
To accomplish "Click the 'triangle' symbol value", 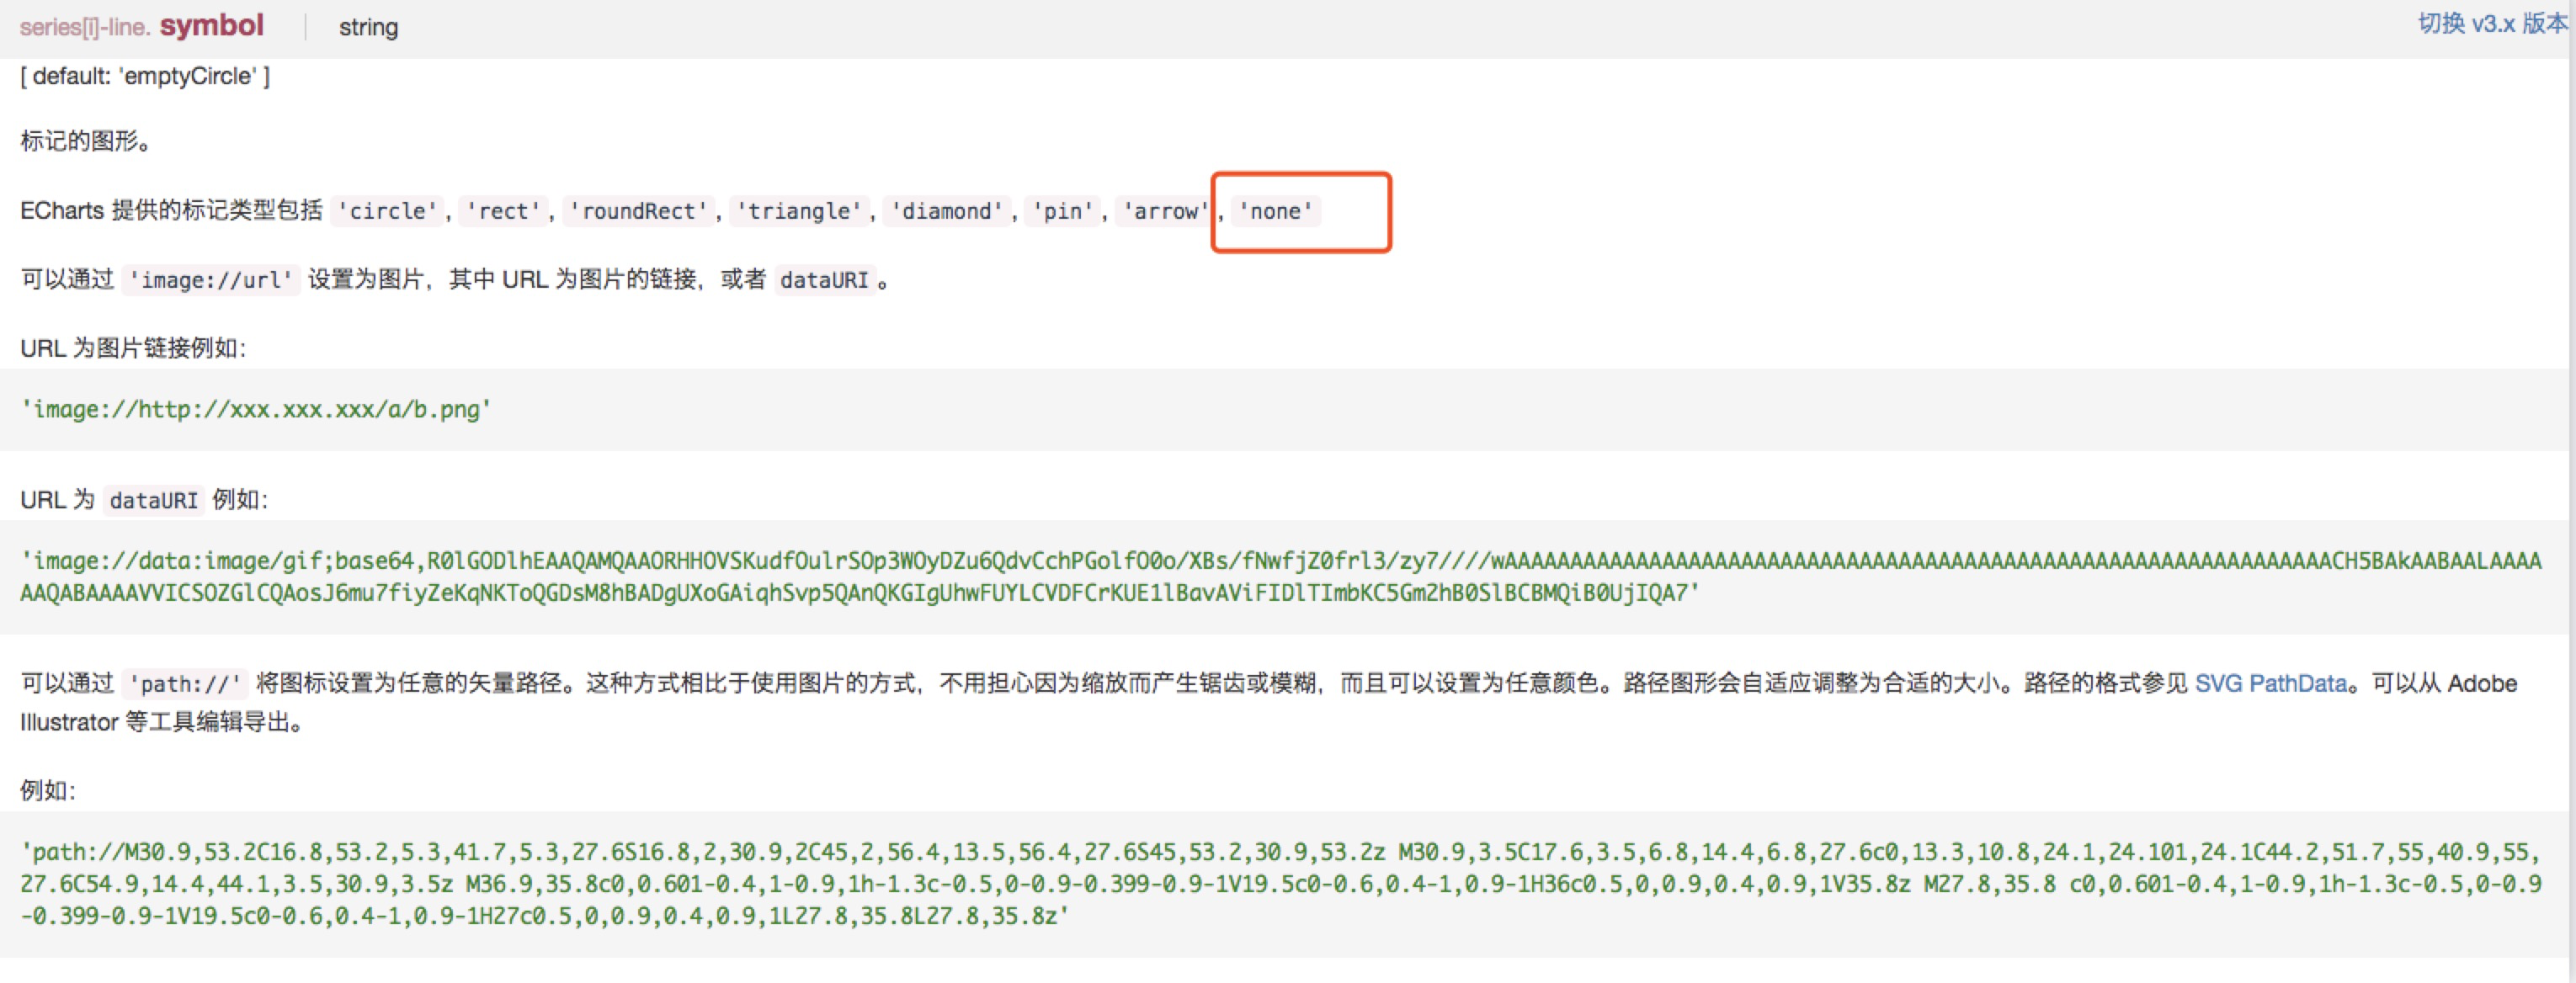I will (799, 211).
